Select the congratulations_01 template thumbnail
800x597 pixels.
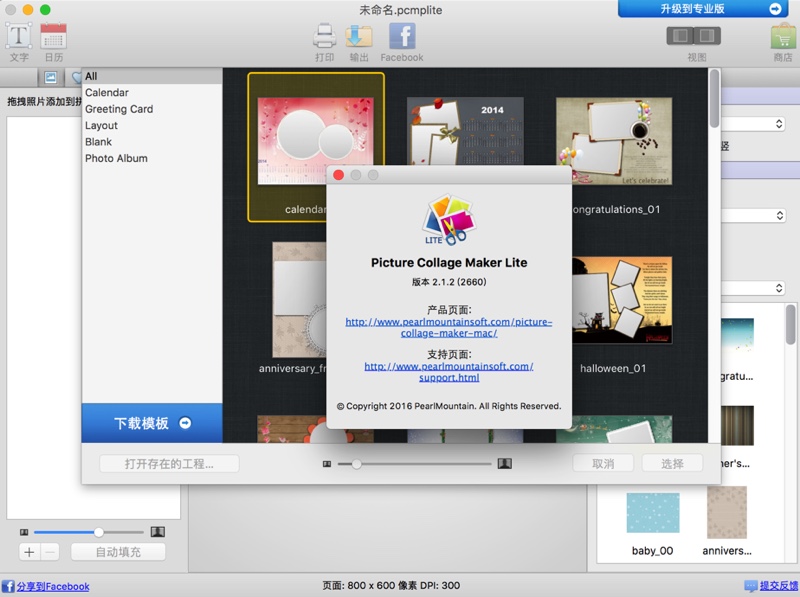[614, 141]
